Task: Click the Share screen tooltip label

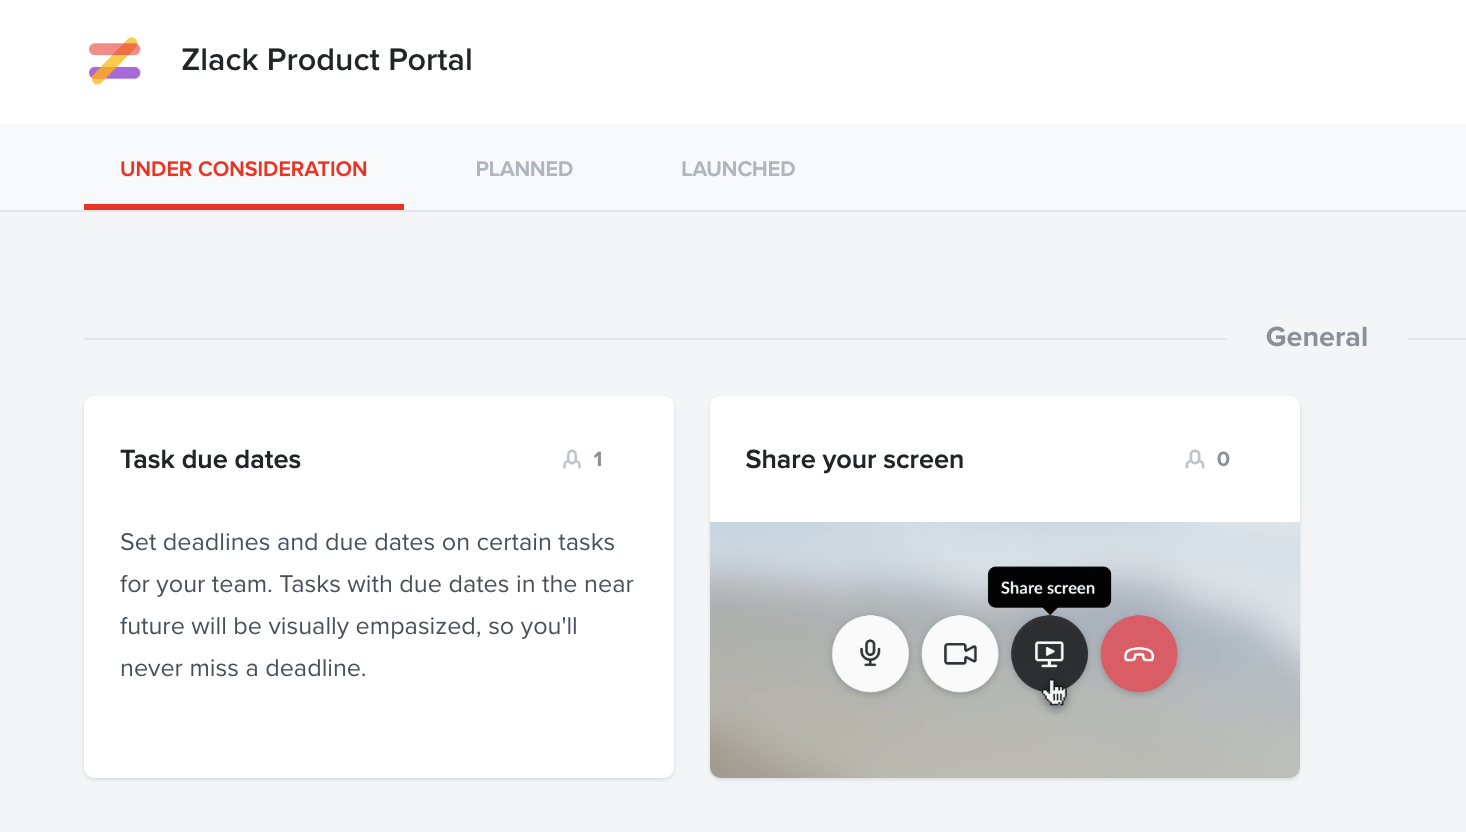Action: point(1049,587)
